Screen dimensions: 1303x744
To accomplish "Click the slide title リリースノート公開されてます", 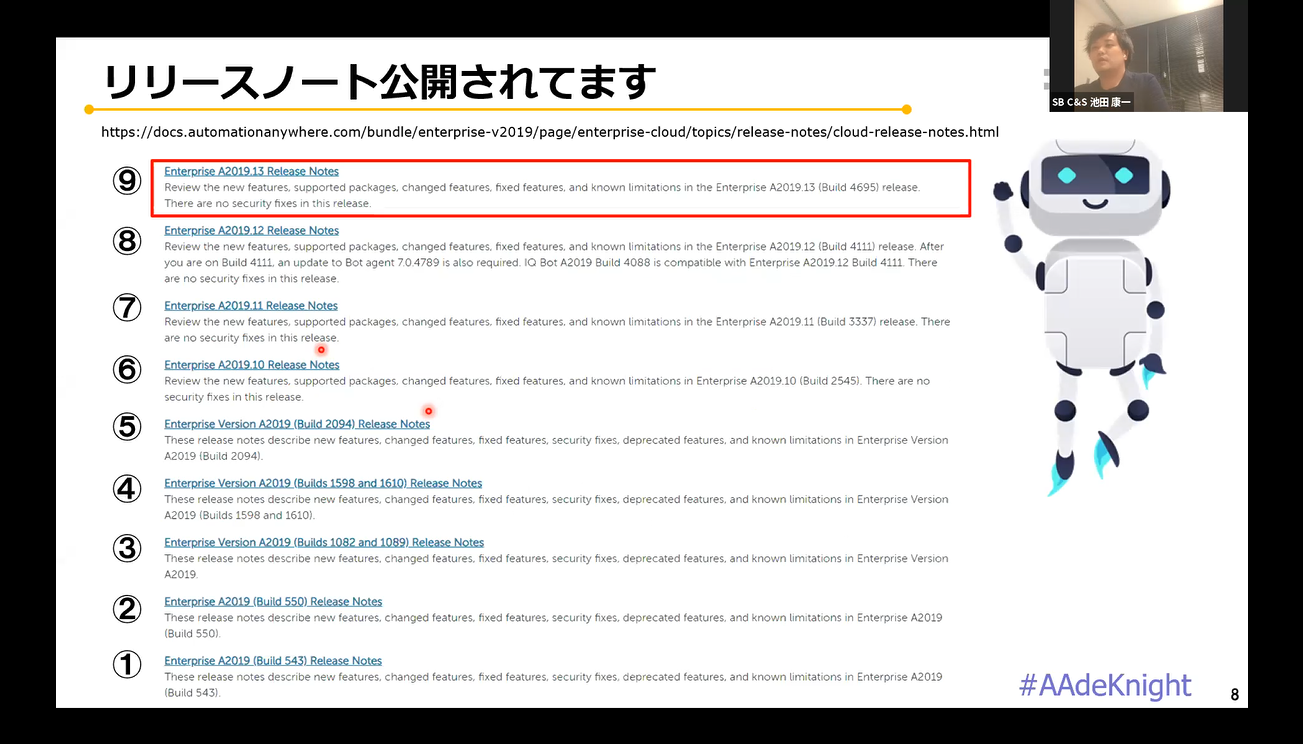I will tap(380, 81).
